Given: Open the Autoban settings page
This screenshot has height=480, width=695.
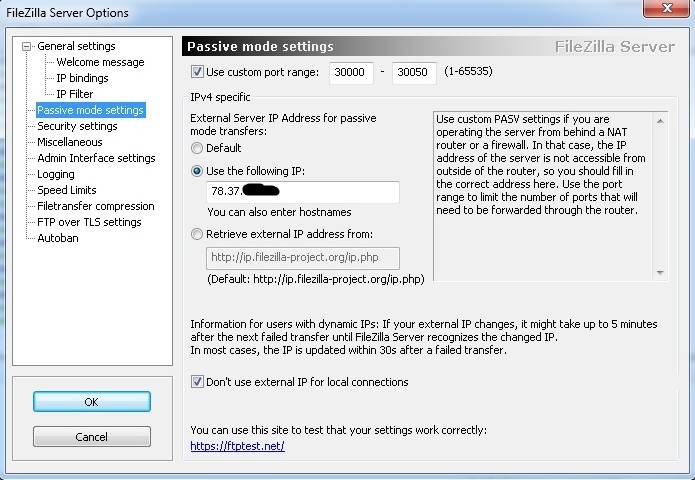Looking at the screenshot, I should 58,238.
